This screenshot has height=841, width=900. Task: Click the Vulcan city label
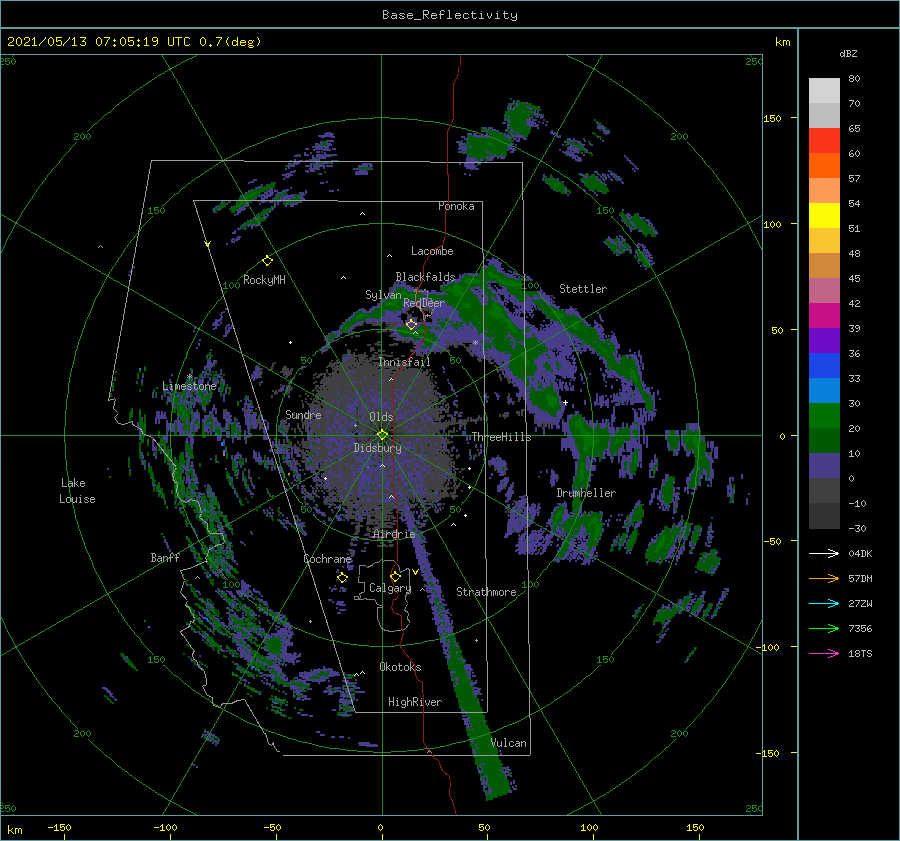click(x=509, y=743)
